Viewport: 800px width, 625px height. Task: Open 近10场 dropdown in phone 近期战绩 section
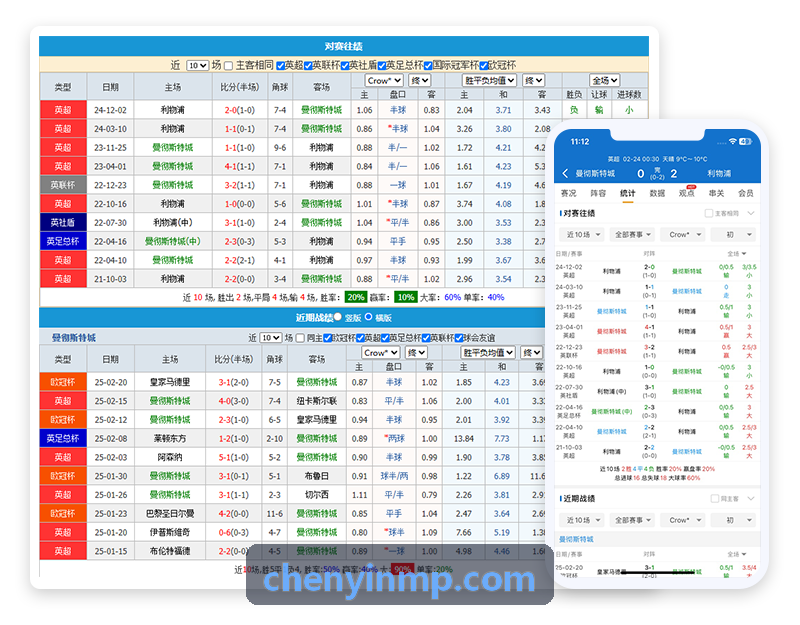[583, 520]
